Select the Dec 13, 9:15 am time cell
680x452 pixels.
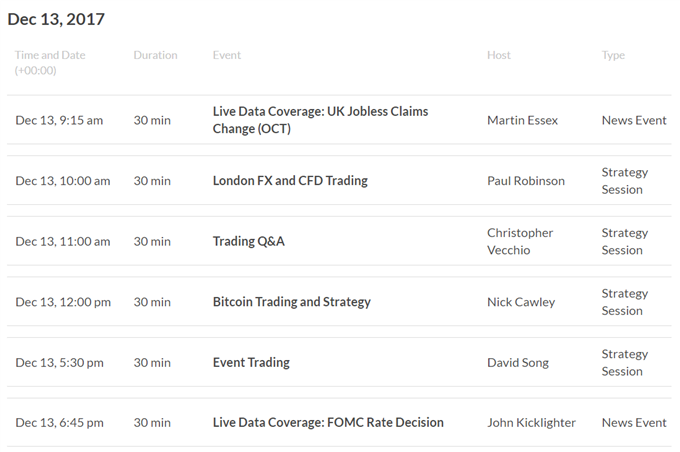59,120
